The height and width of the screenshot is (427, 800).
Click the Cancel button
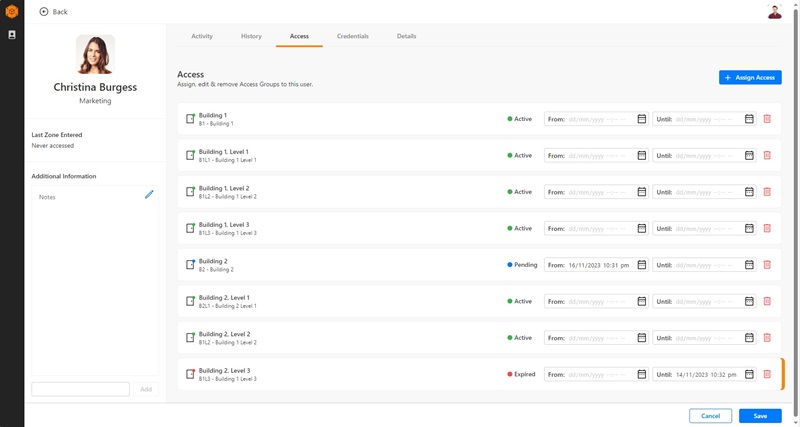pyautogui.click(x=710, y=415)
